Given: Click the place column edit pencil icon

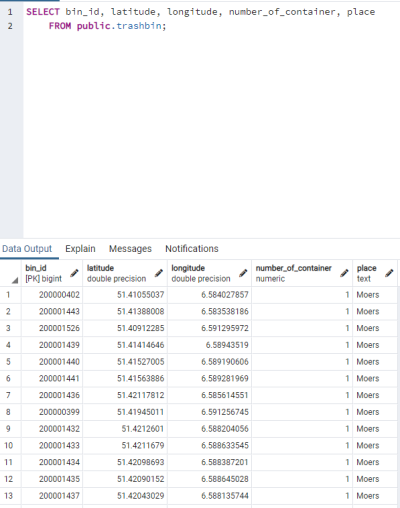Looking at the screenshot, I should click(389, 273).
